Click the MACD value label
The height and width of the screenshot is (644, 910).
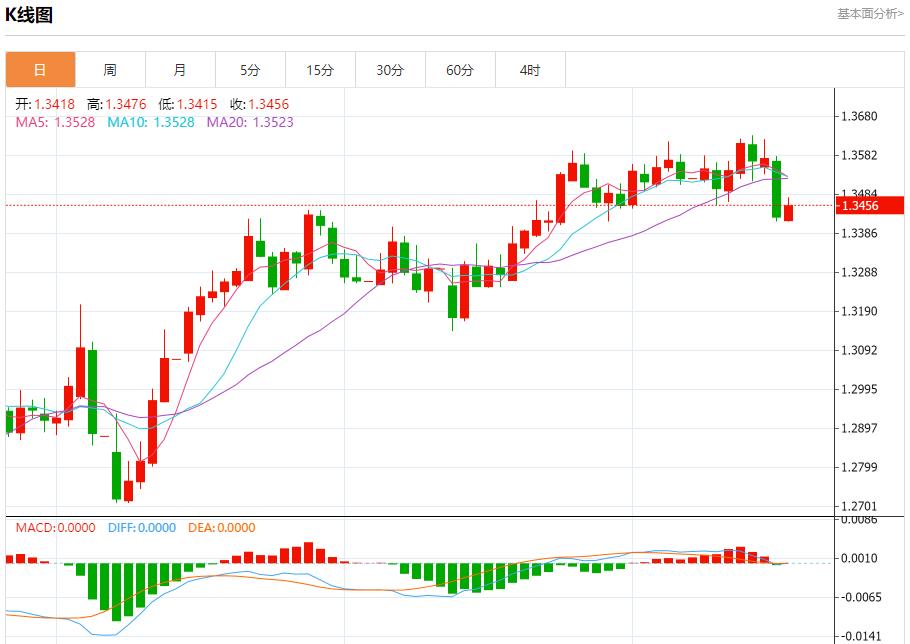[x=55, y=528]
